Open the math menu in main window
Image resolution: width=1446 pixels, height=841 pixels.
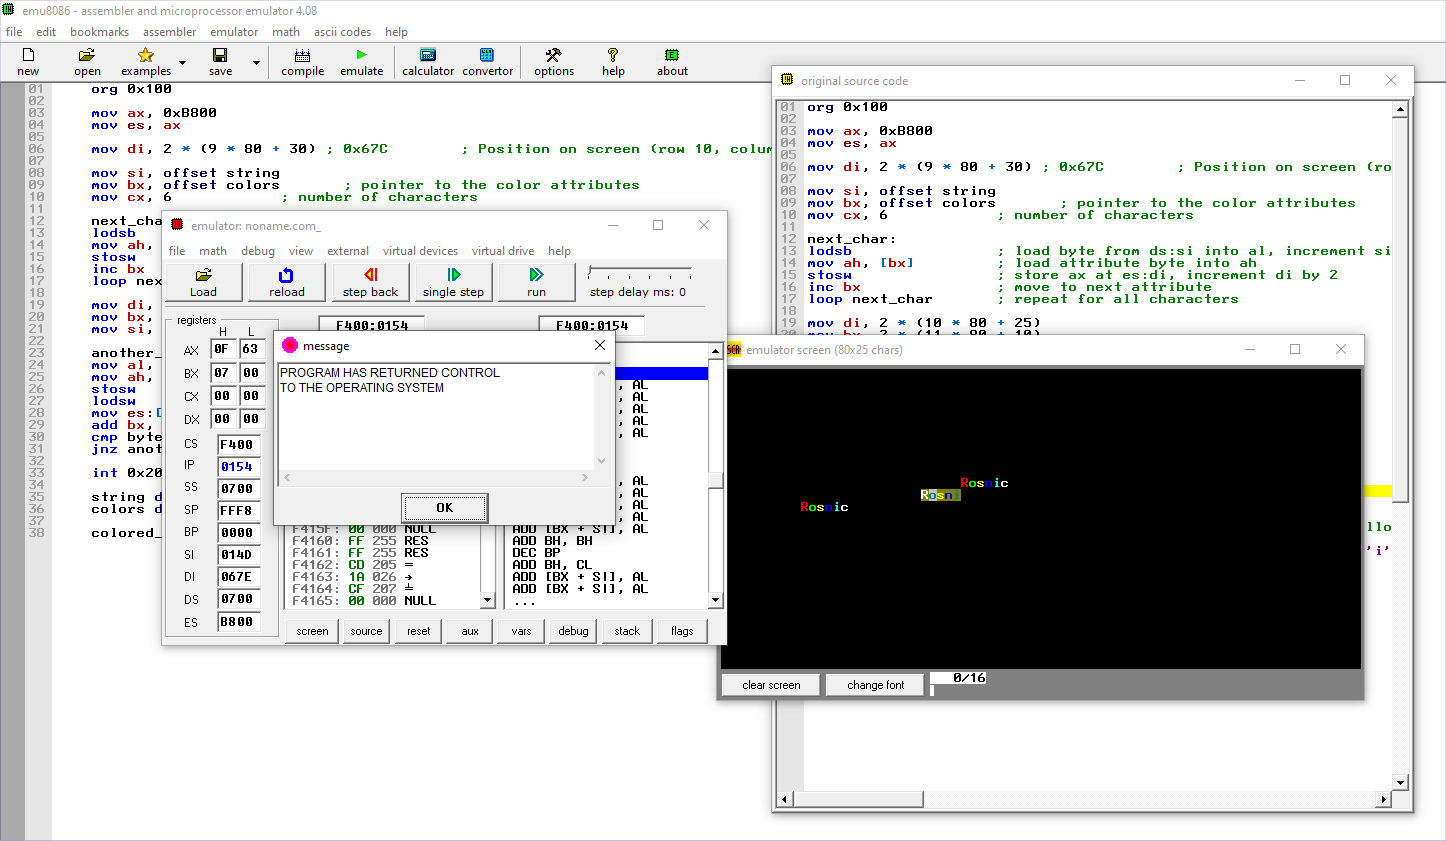[286, 32]
